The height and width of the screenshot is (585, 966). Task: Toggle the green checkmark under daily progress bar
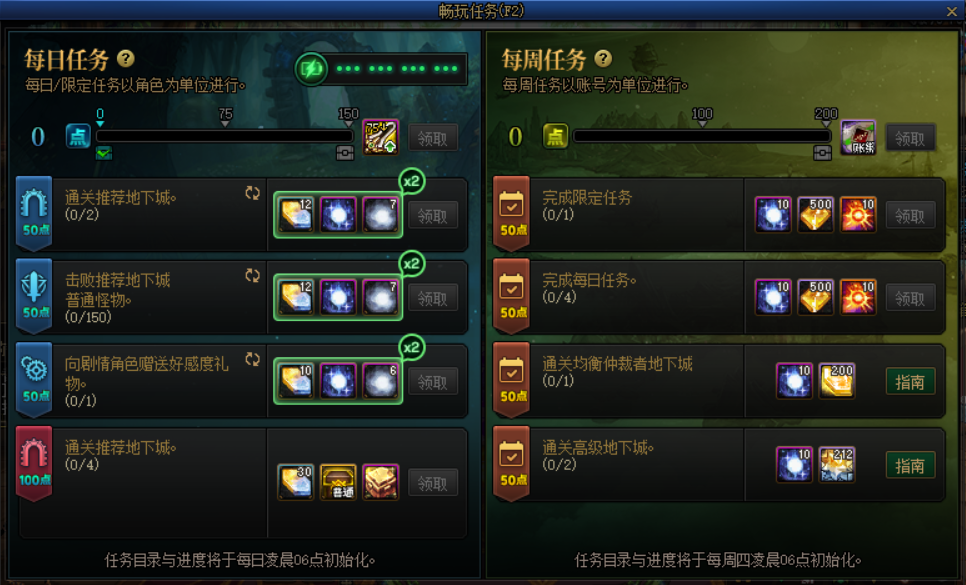click(x=104, y=153)
